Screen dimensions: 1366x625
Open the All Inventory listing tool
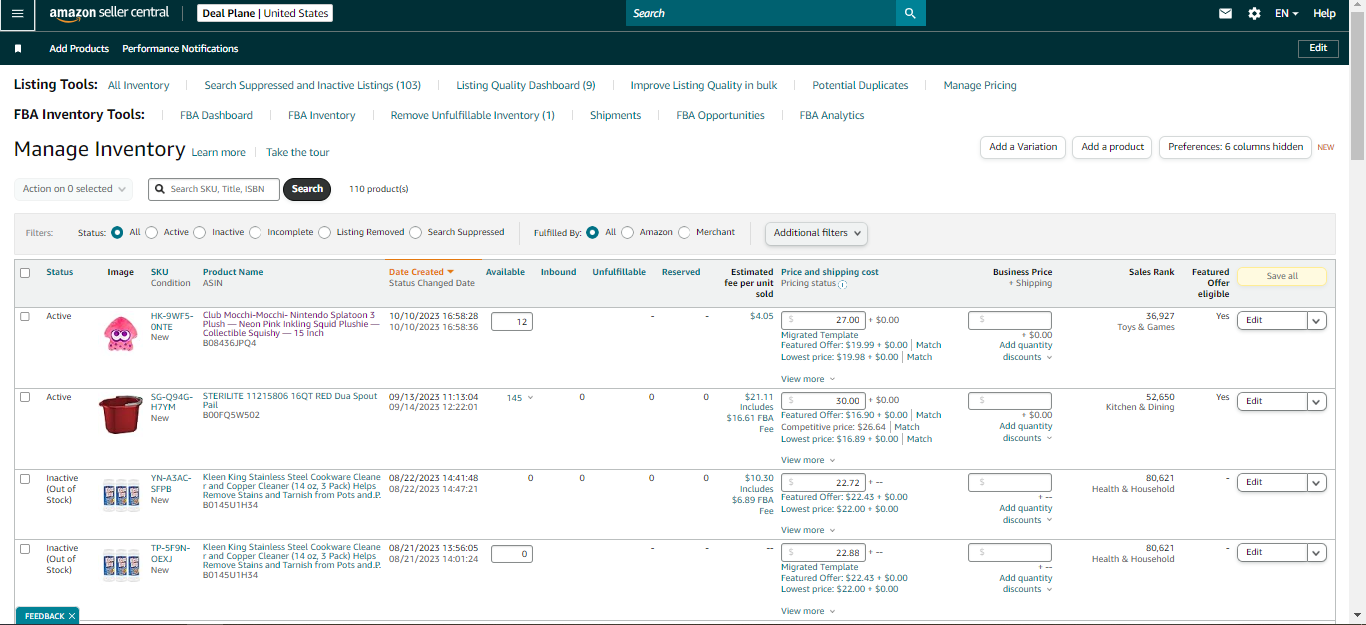(x=139, y=86)
